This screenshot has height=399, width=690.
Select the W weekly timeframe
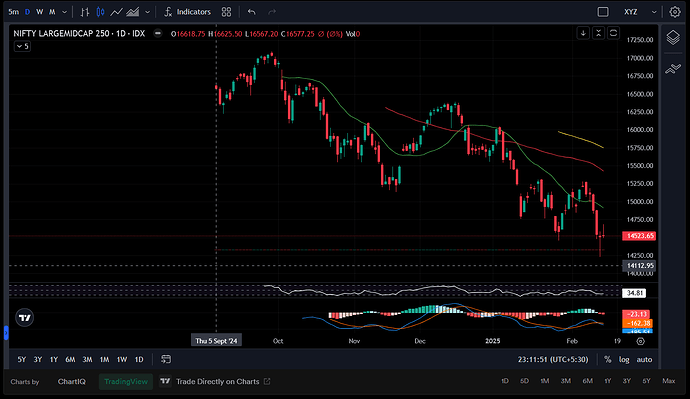coord(40,12)
